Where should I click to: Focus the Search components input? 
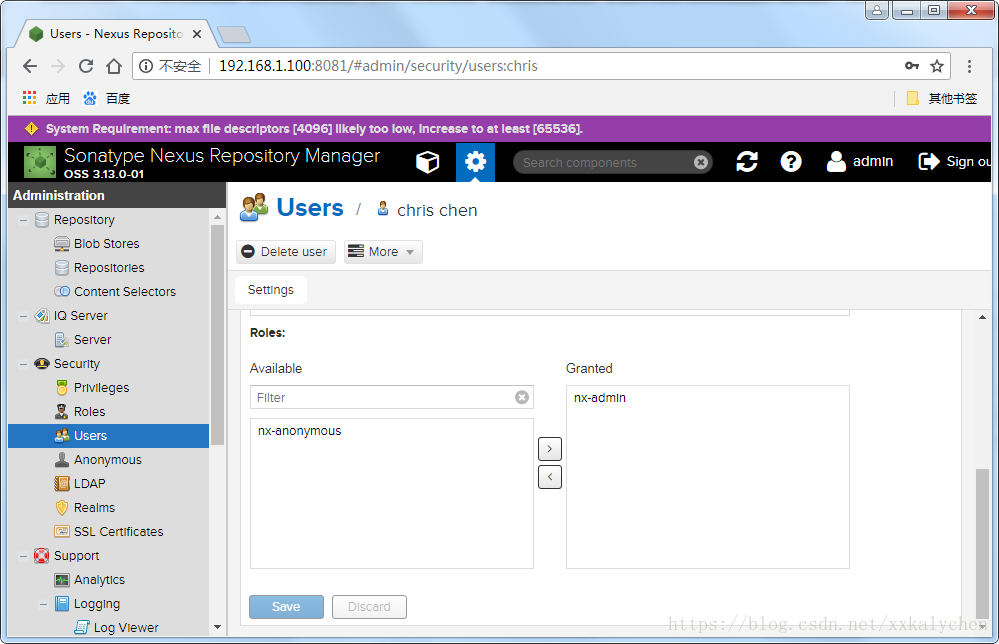[x=605, y=162]
